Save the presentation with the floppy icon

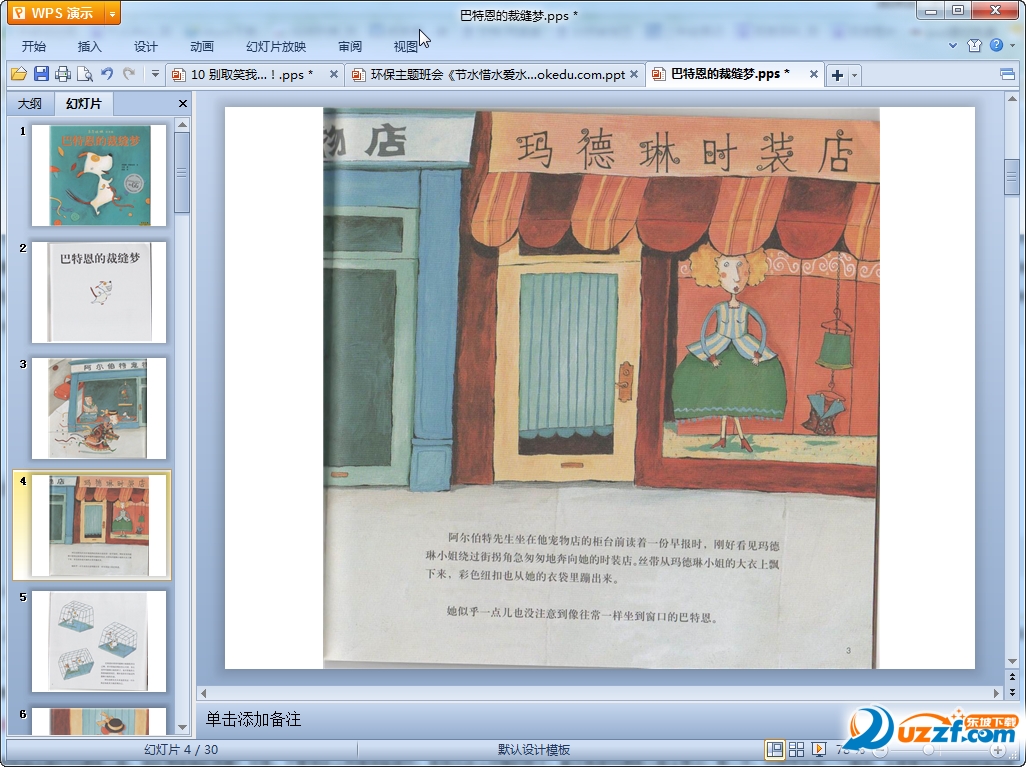[41, 74]
